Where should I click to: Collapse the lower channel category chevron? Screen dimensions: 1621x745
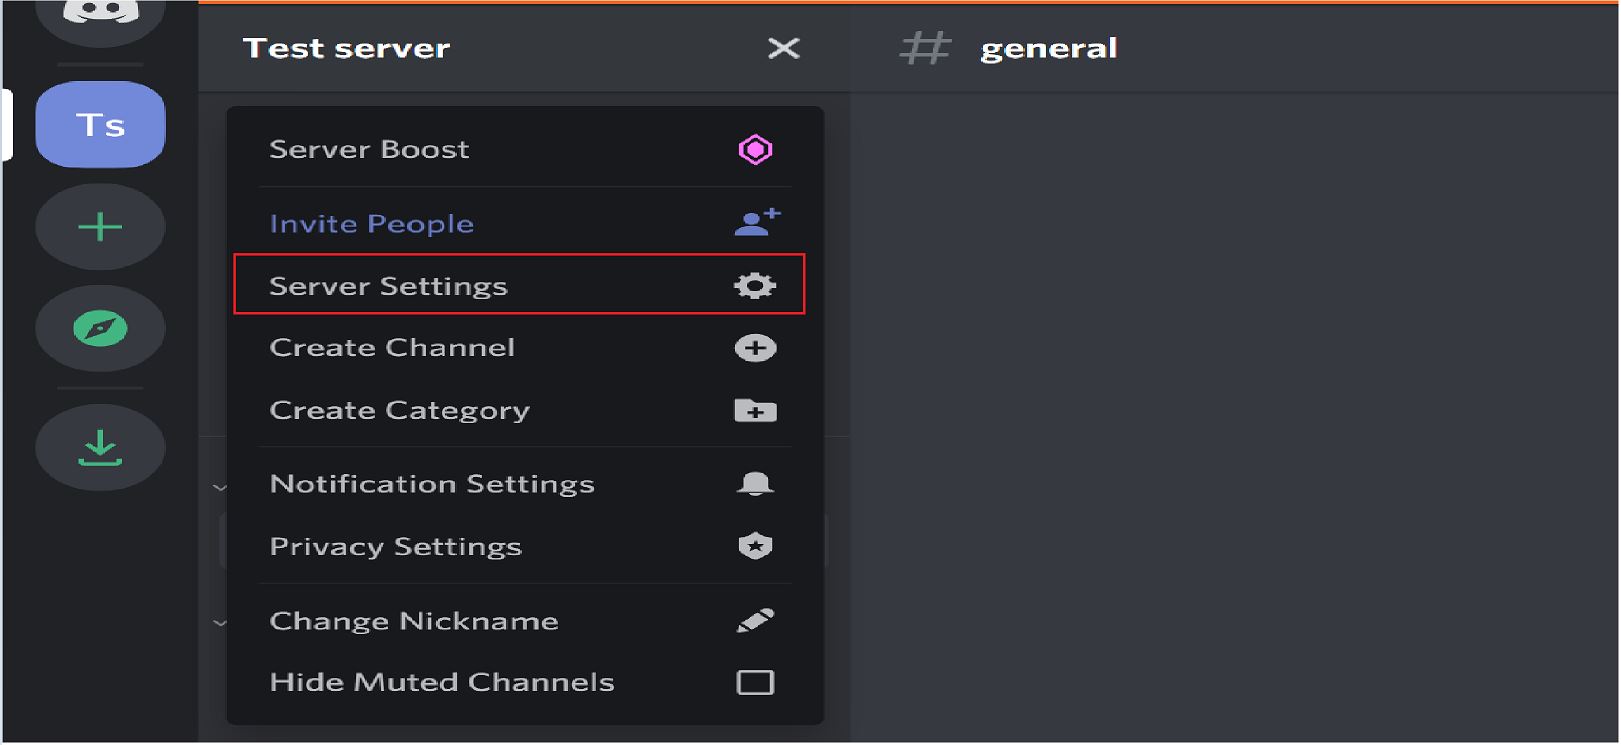point(220,623)
